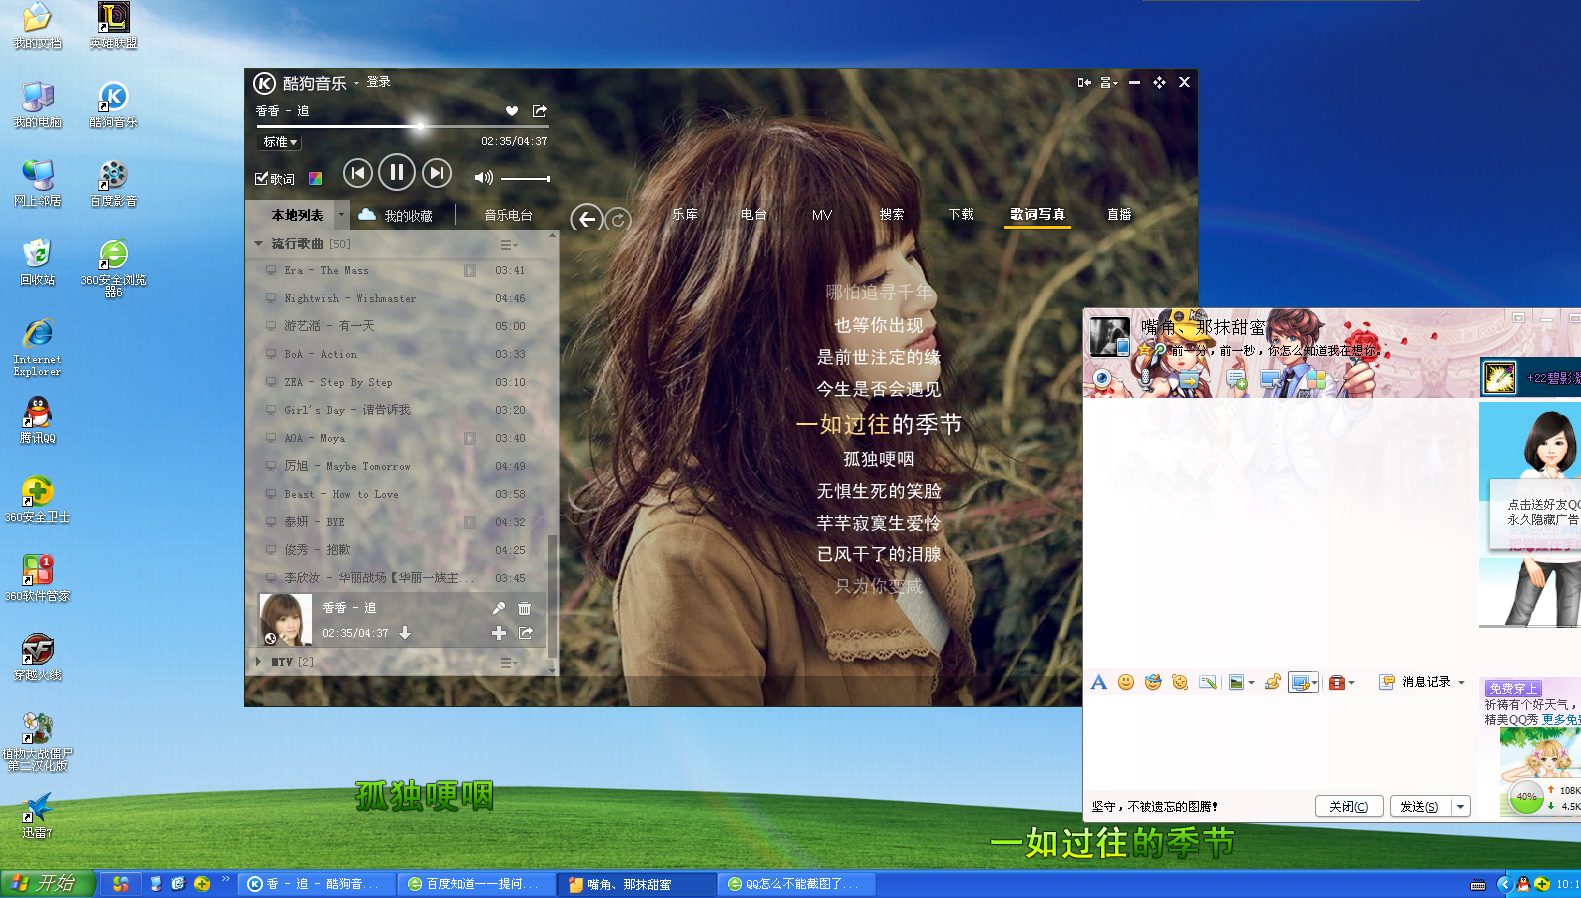The width and height of the screenshot is (1581, 898).
Task: Open 腾讯QQ desktop icon
Action: (x=38, y=420)
